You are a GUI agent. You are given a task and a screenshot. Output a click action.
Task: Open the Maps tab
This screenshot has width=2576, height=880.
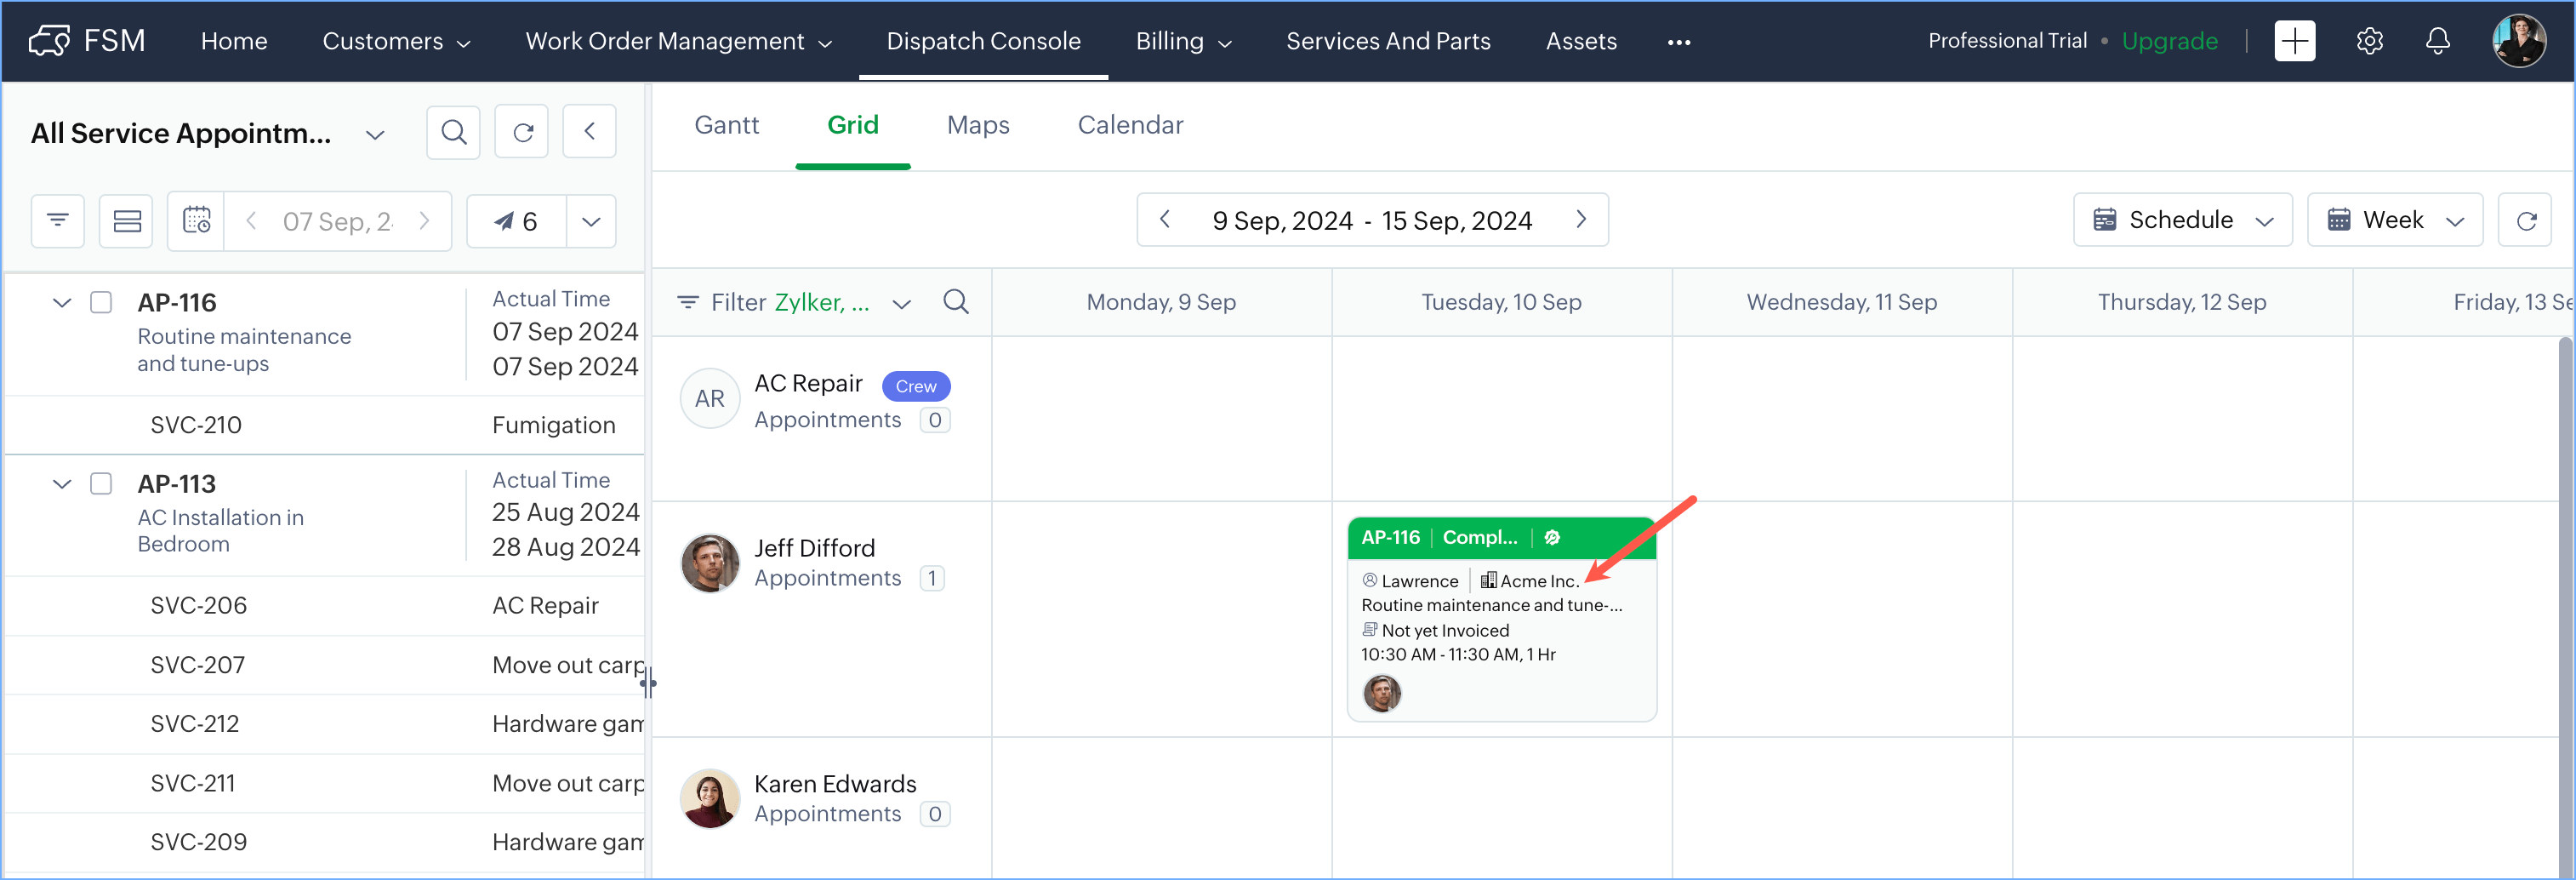point(977,125)
